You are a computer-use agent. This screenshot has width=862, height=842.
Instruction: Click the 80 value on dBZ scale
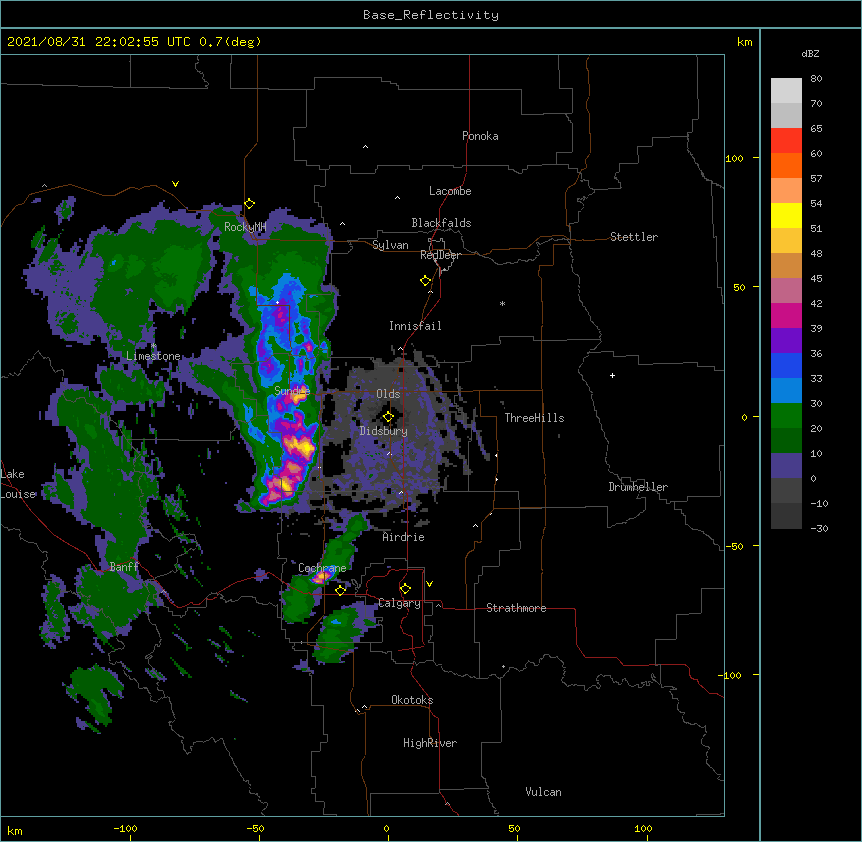816,79
